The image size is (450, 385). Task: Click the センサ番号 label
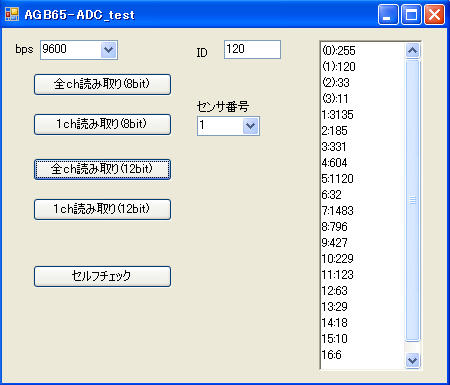point(223,107)
